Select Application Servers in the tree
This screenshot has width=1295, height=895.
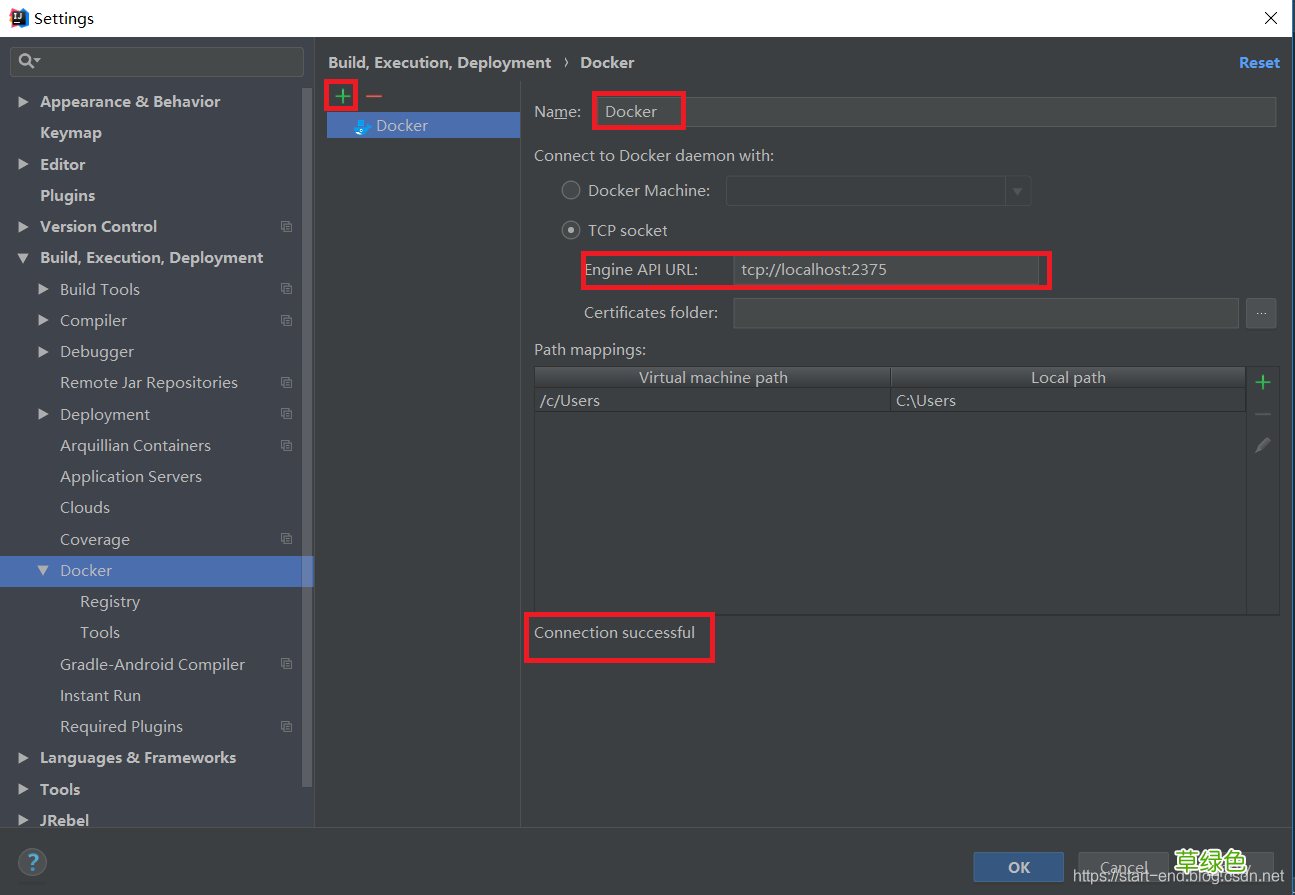pos(131,477)
